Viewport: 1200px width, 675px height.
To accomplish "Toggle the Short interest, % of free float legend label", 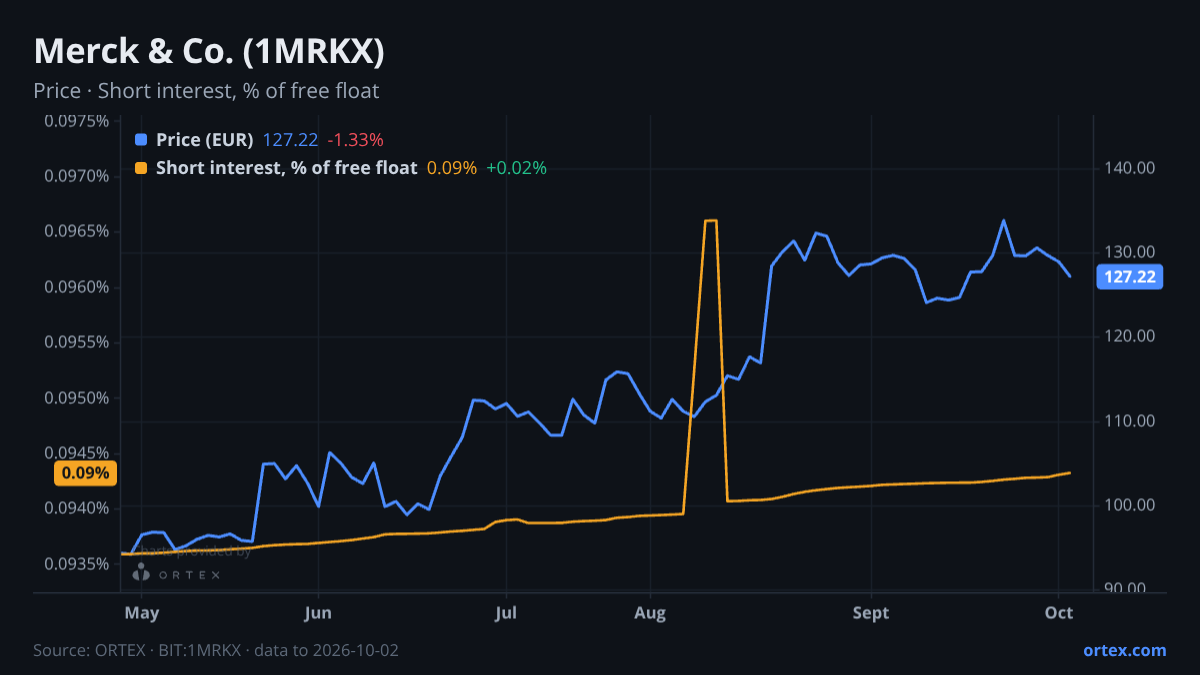I will pos(286,168).
